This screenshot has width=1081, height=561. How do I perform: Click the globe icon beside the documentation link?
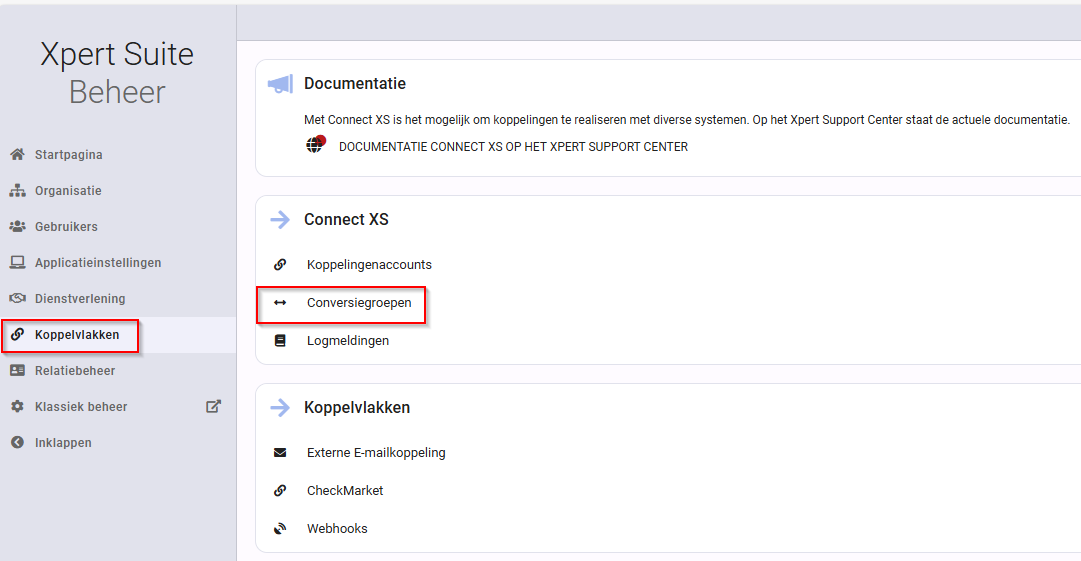tap(315, 145)
